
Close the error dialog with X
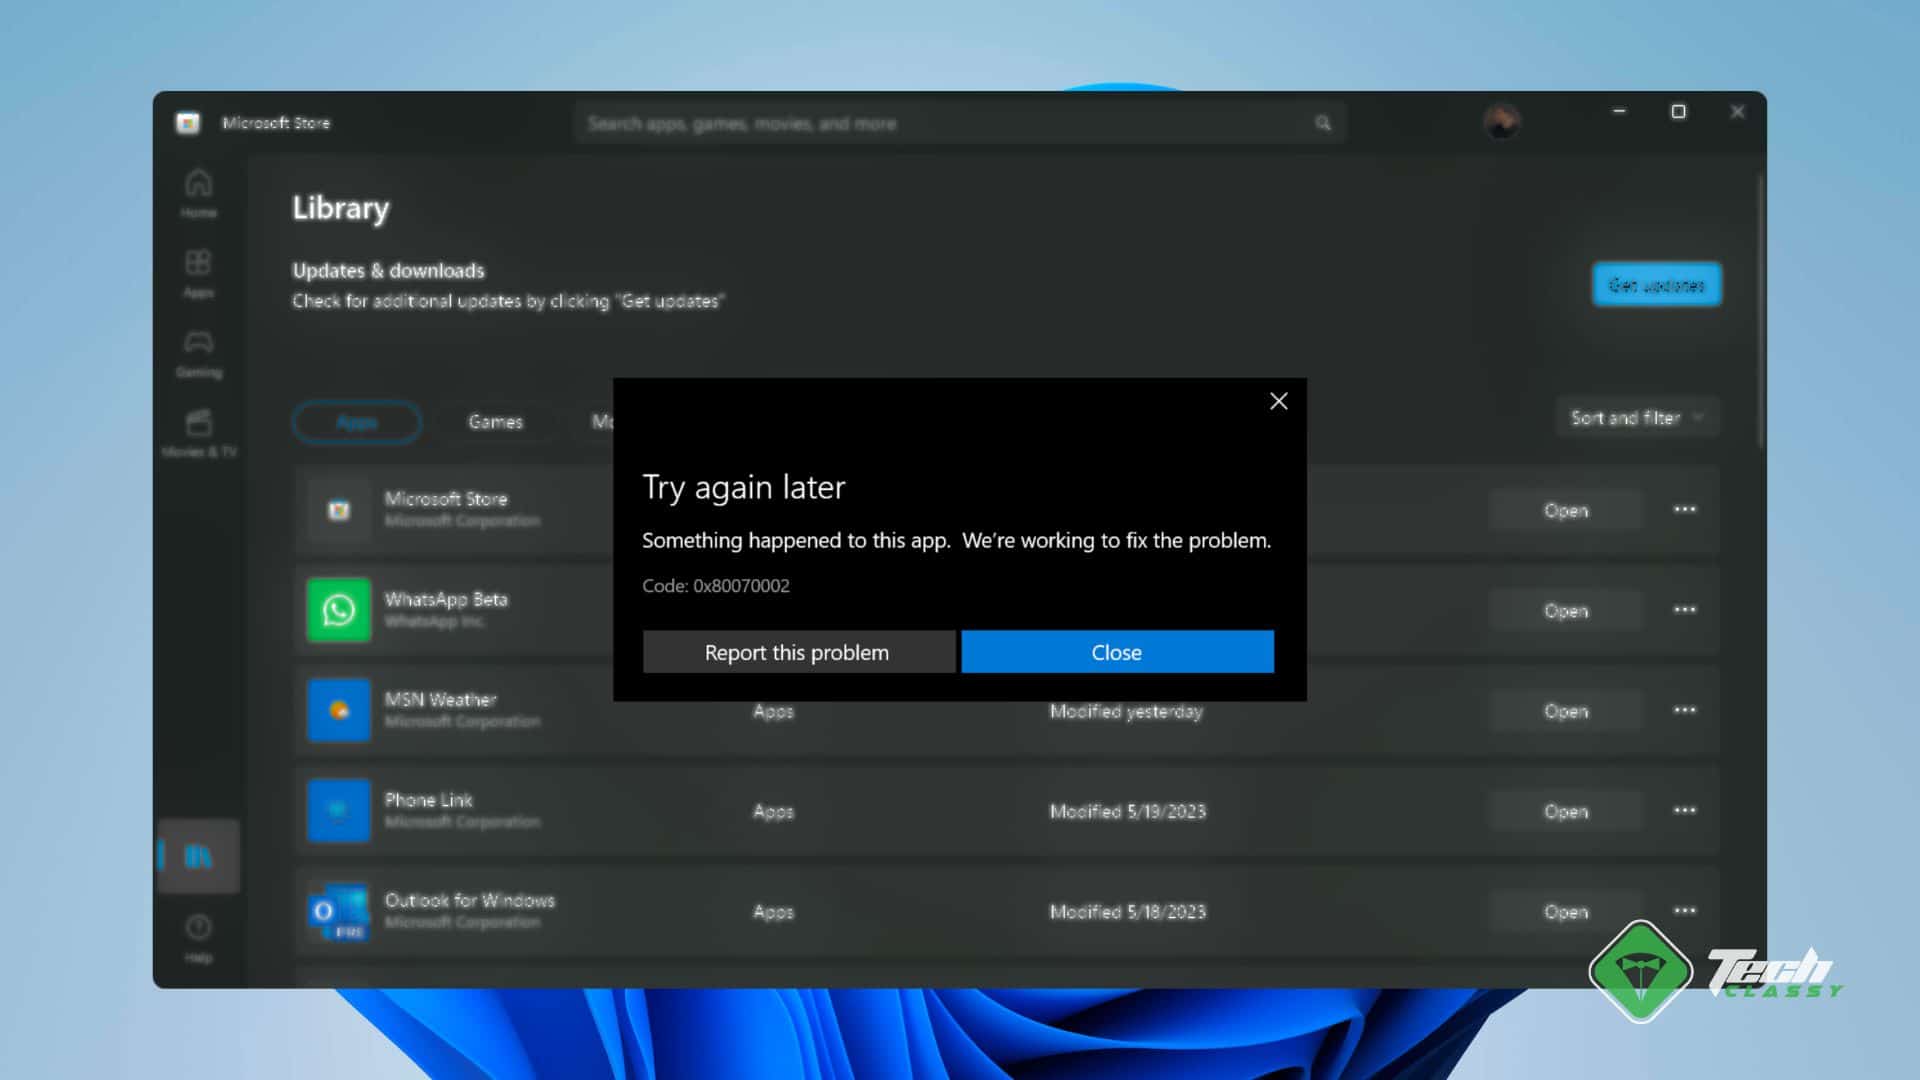click(1278, 401)
